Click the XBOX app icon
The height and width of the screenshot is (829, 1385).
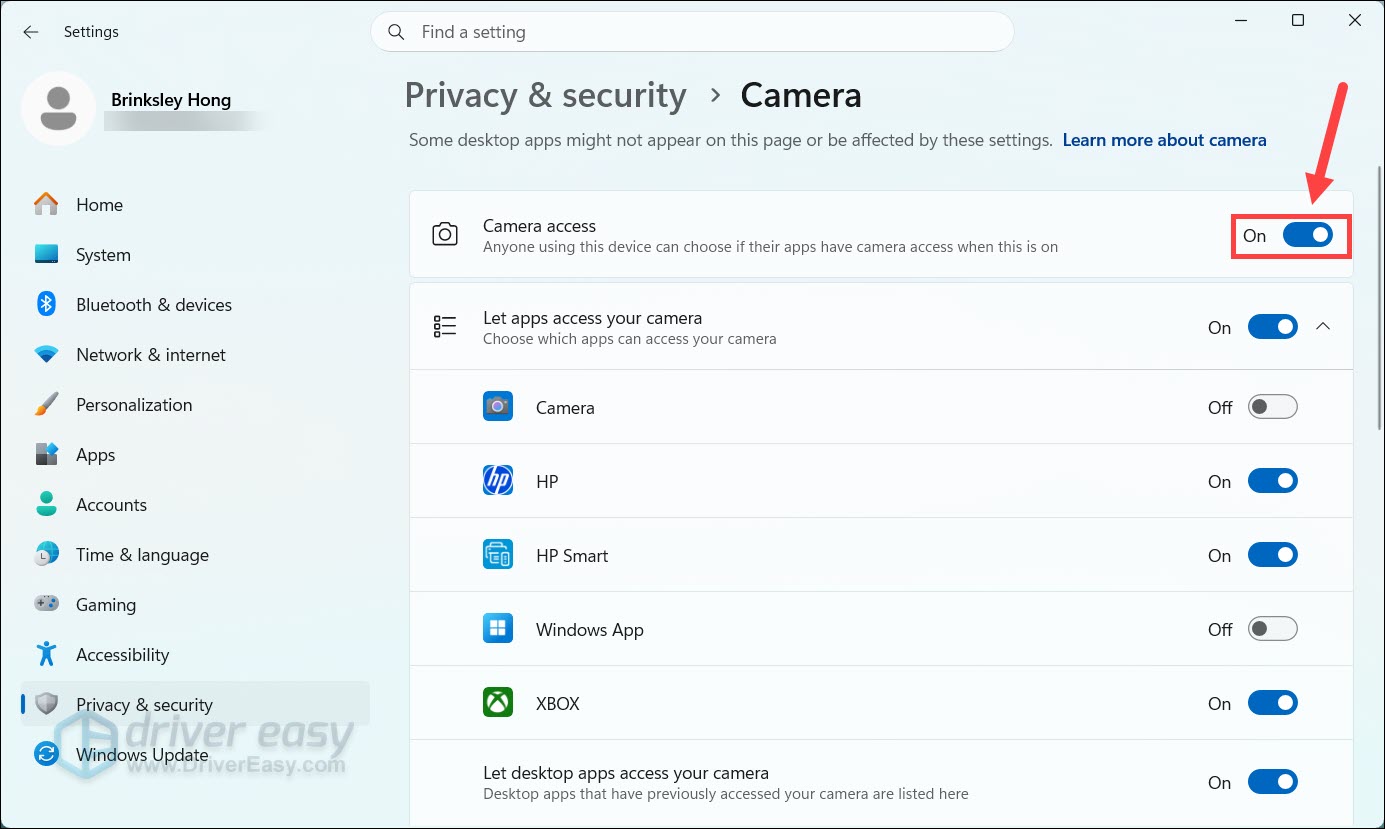coord(498,703)
